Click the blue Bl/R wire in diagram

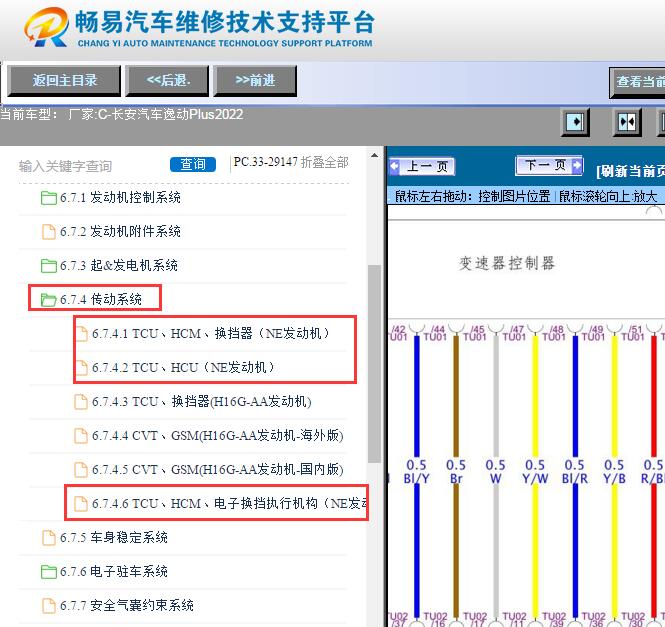coord(575,397)
